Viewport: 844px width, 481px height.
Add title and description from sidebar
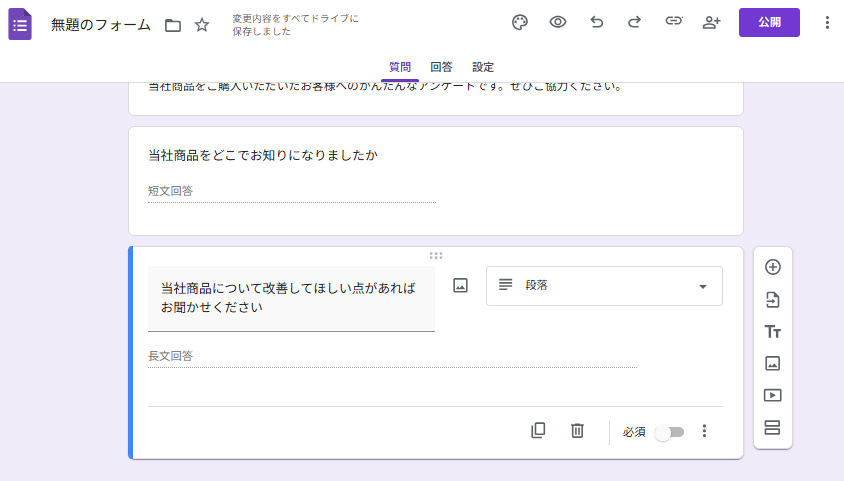click(x=772, y=332)
